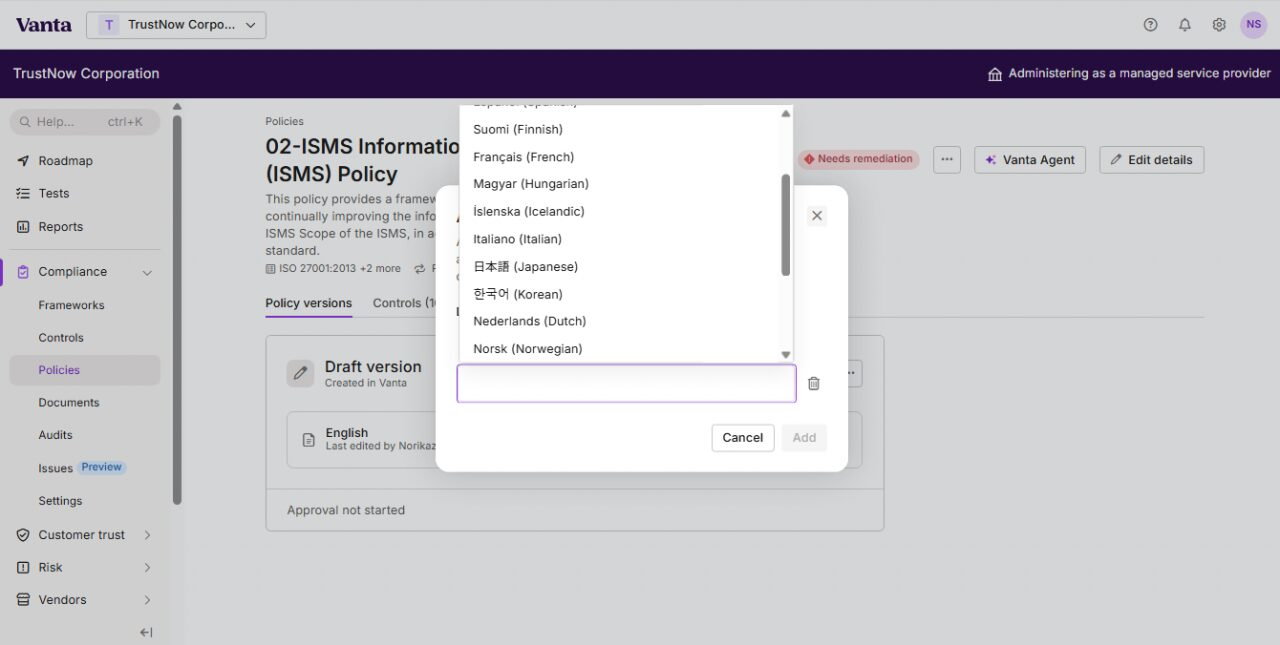This screenshot has width=1280, height=645.
Task: Click the sidebar scrollbar thumb
Action: coord(177,310)
